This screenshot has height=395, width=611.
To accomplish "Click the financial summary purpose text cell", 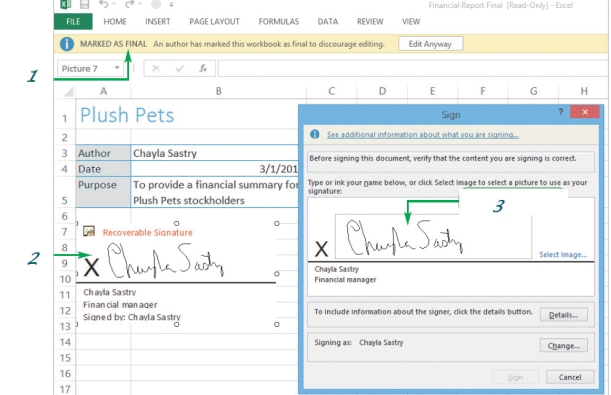I will 215,192.
